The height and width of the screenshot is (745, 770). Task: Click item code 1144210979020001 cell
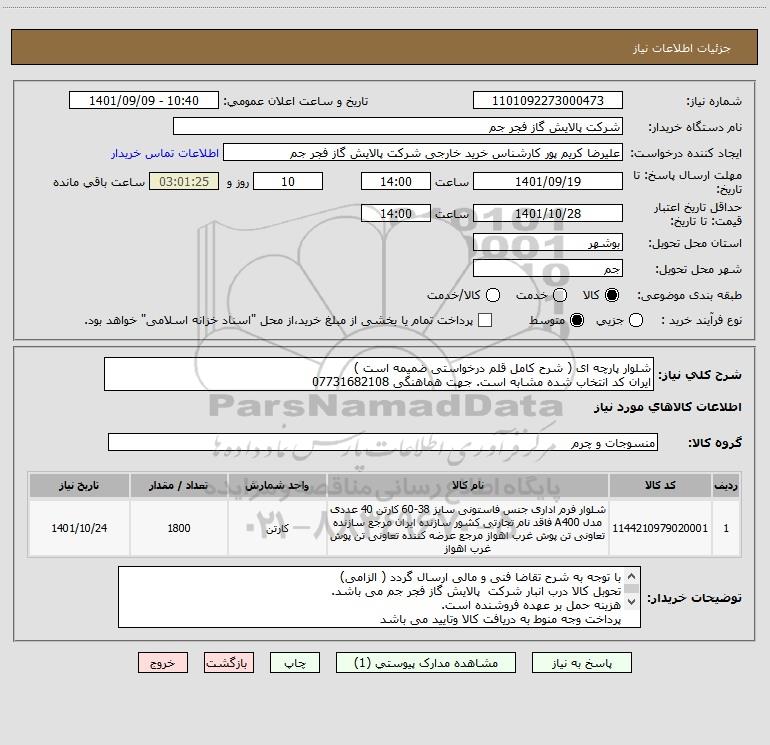(x=660, y=528)
